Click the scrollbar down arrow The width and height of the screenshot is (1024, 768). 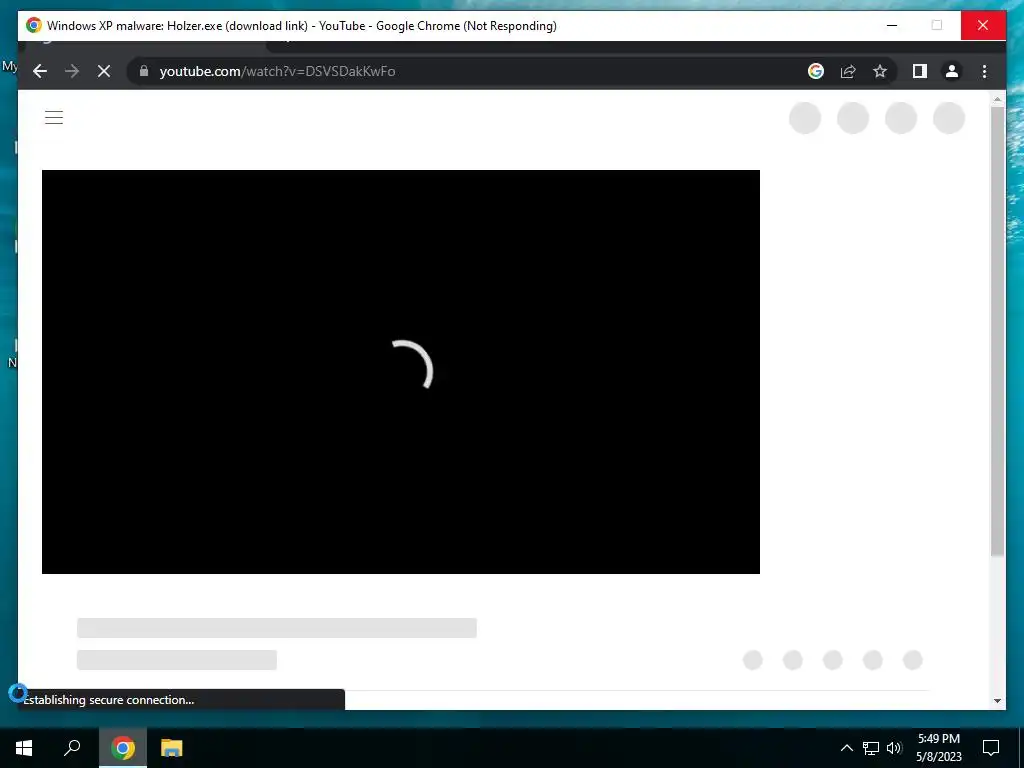[997, 701]
